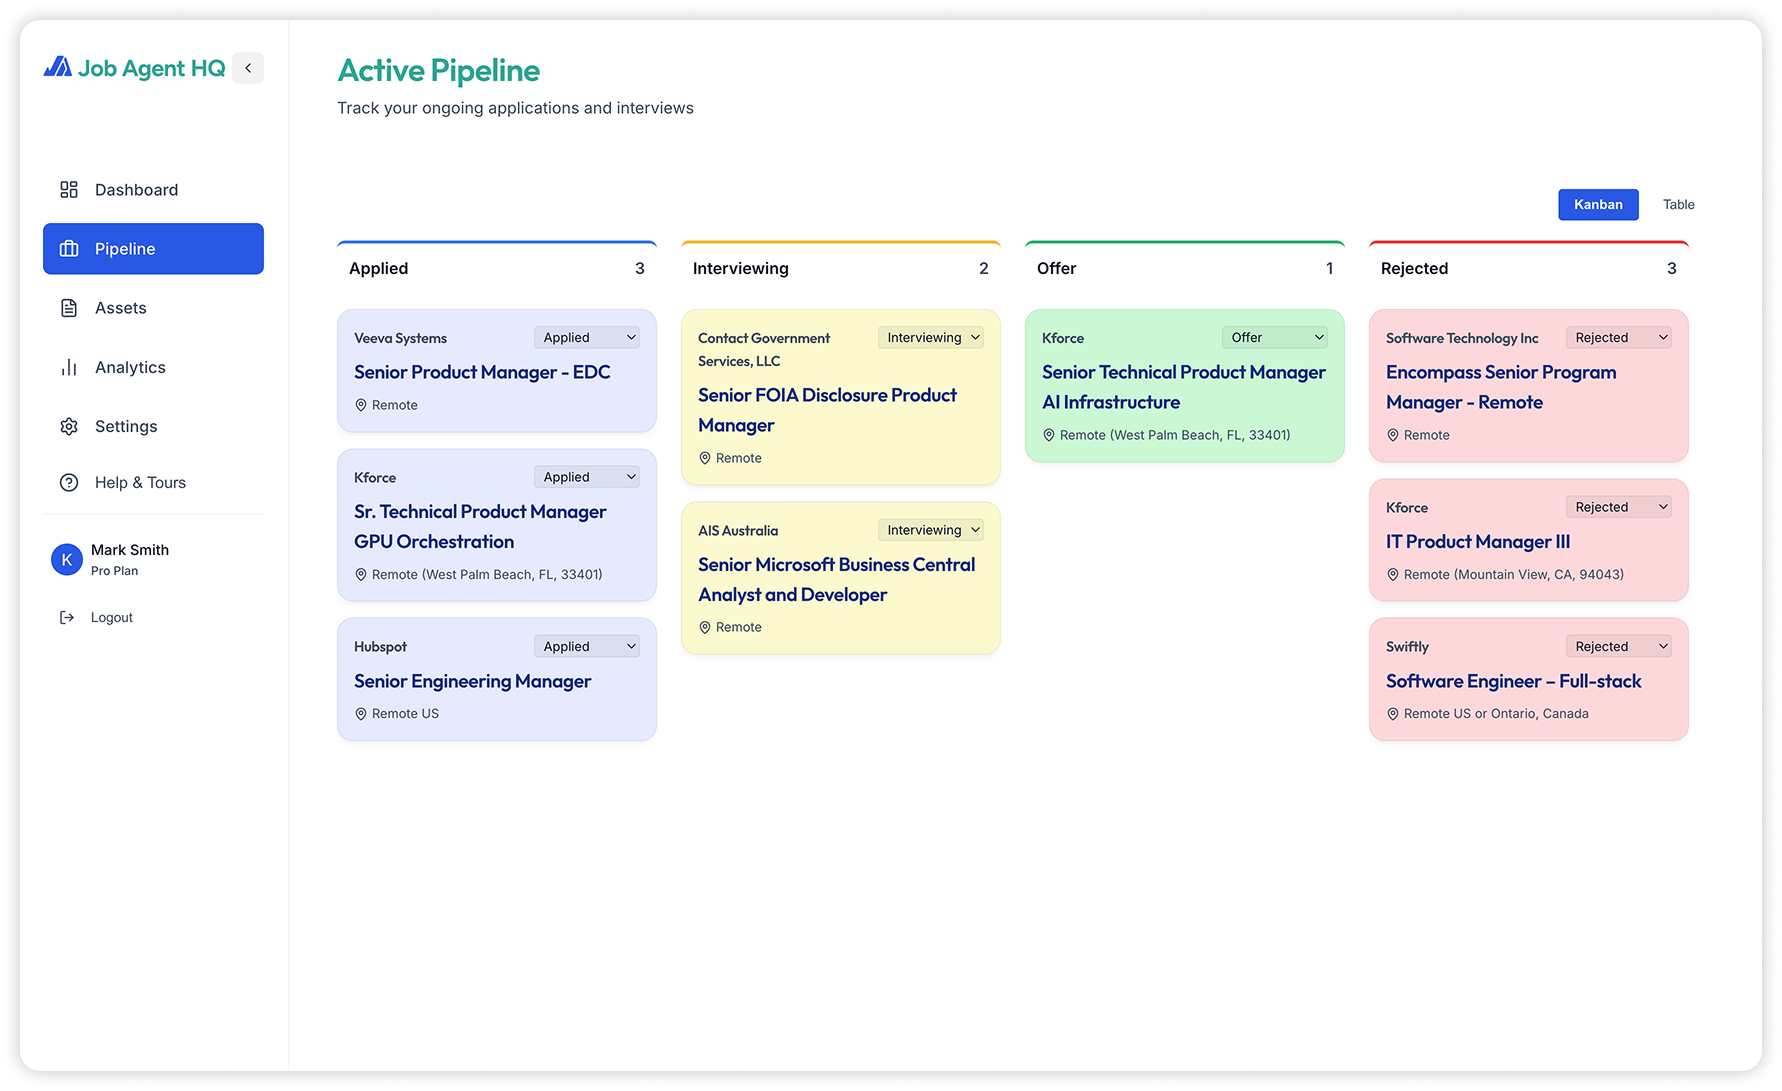The image size is (1782, 1091).
Task: Go to Dashboard in the sidebar
Action: pyautogui.click(x=153, y=190)
